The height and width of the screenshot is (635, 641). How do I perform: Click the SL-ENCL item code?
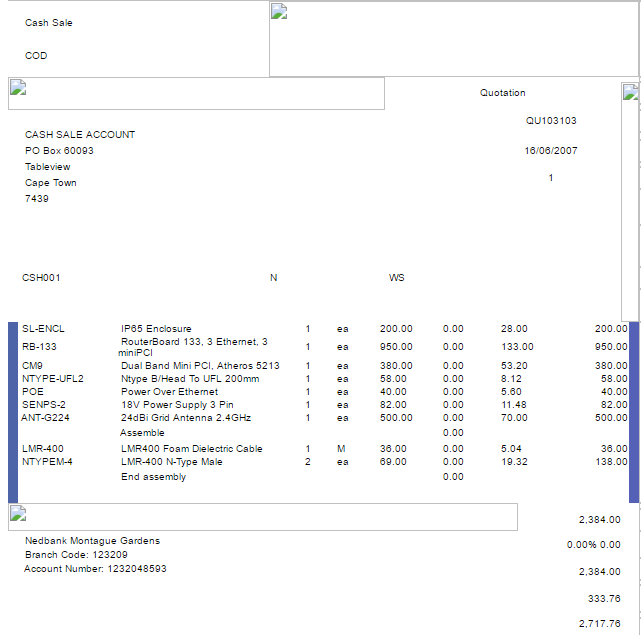click(x=43, y=329)
